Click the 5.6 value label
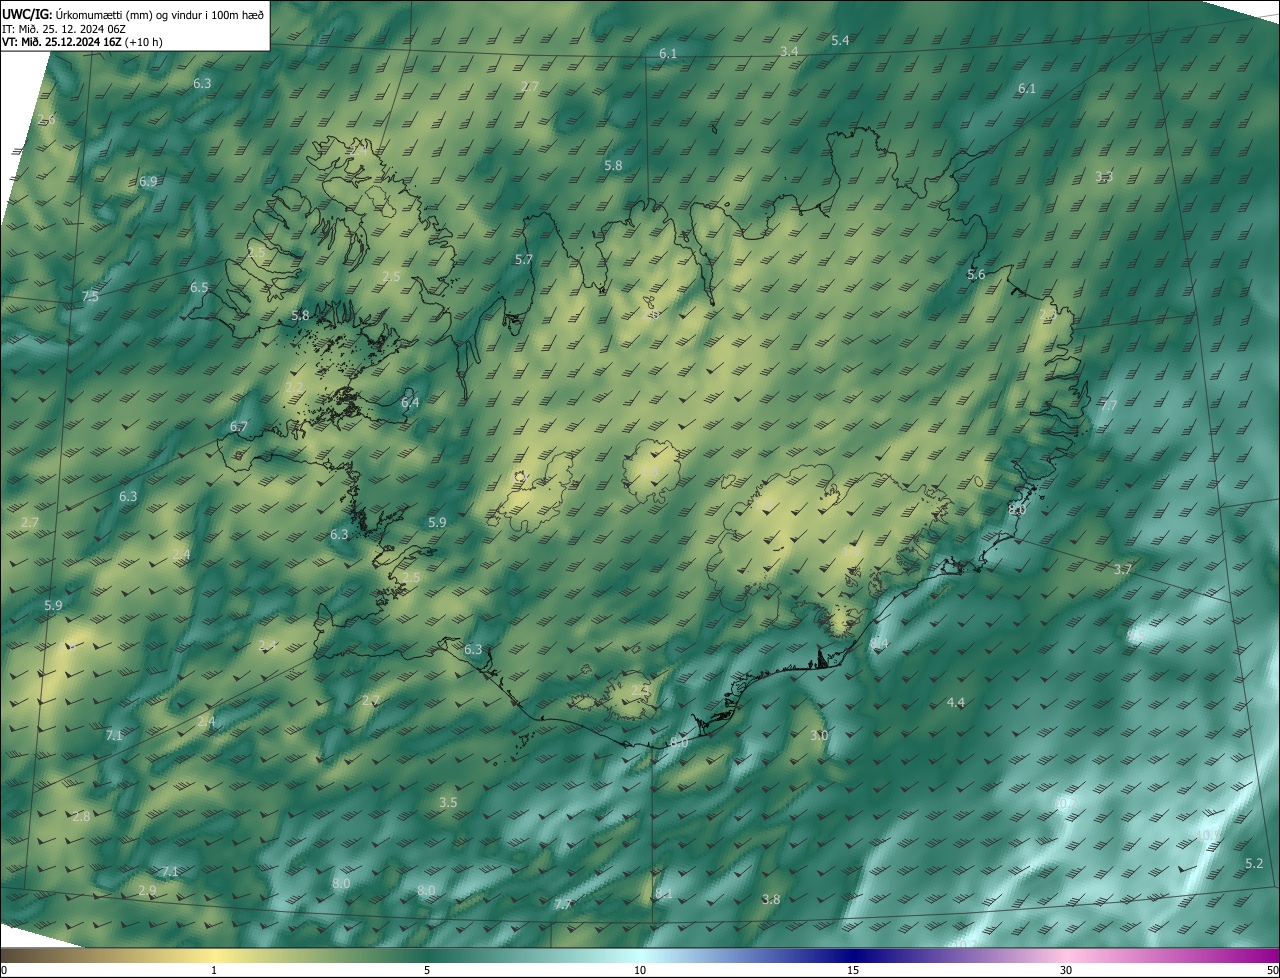1280x978 pixels. click(976, 274)
